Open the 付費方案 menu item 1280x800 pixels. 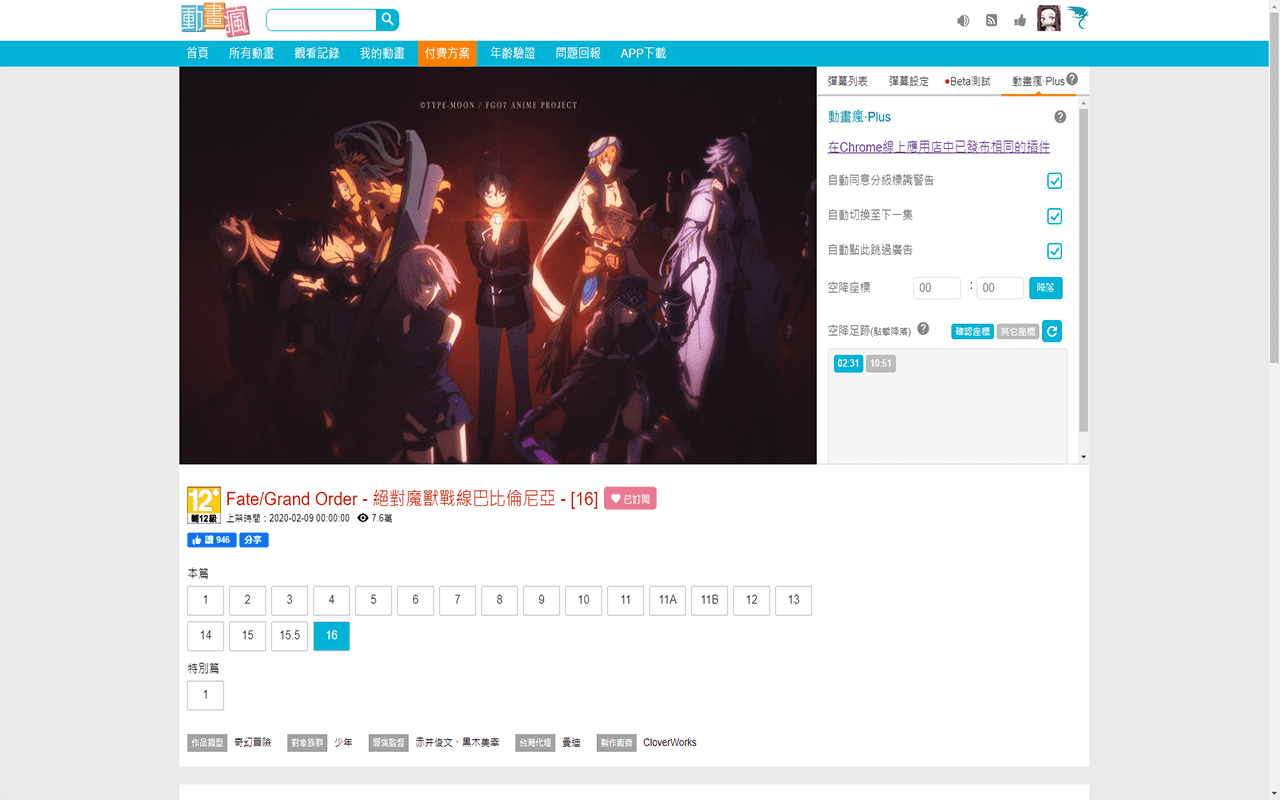(x=447, y=53)
